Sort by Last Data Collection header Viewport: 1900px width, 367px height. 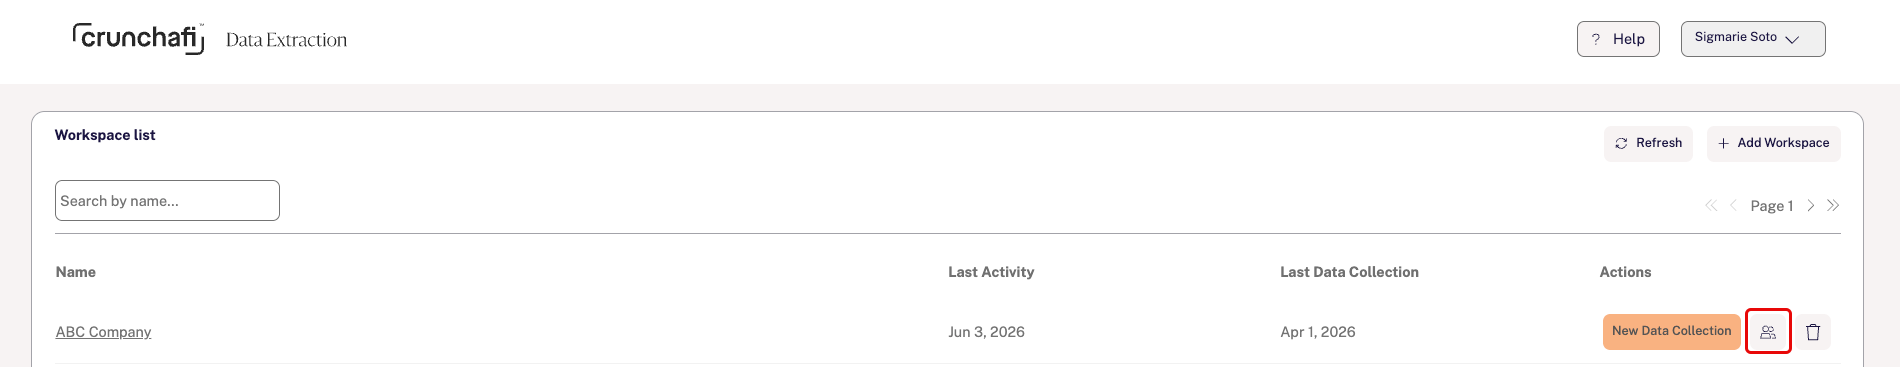1349,272
